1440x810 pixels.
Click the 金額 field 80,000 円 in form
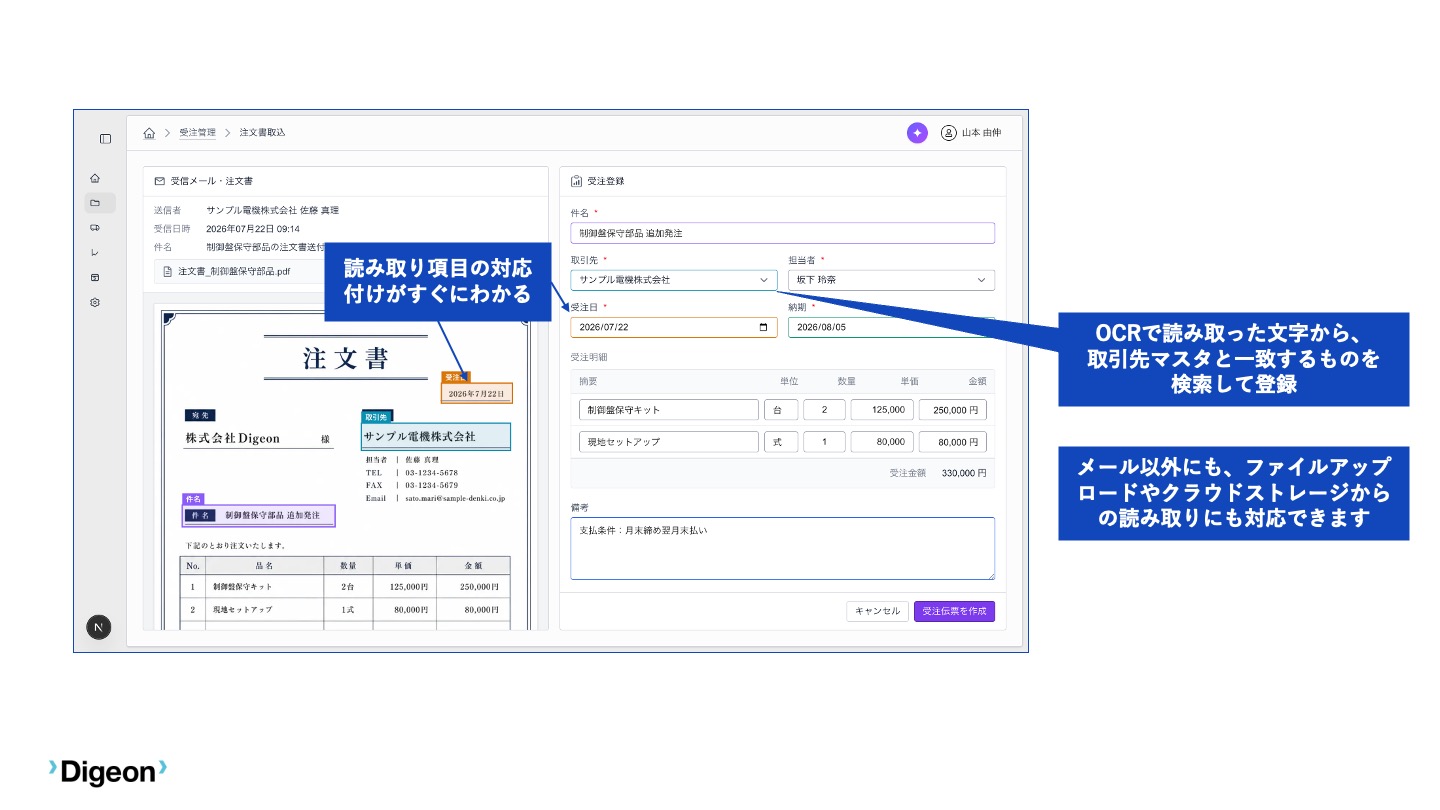953,441
